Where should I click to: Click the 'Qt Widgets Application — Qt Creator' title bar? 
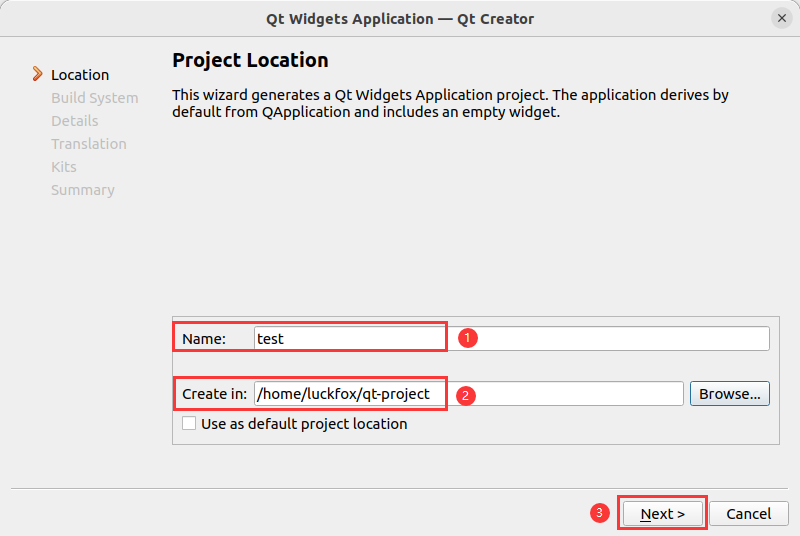tap(400, 18)
